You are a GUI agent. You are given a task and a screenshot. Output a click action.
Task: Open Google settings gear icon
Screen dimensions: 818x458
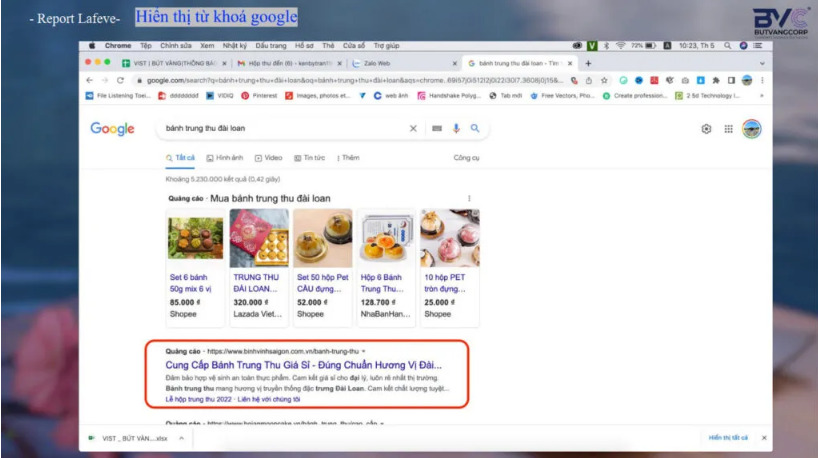click(x=706, y=129)
